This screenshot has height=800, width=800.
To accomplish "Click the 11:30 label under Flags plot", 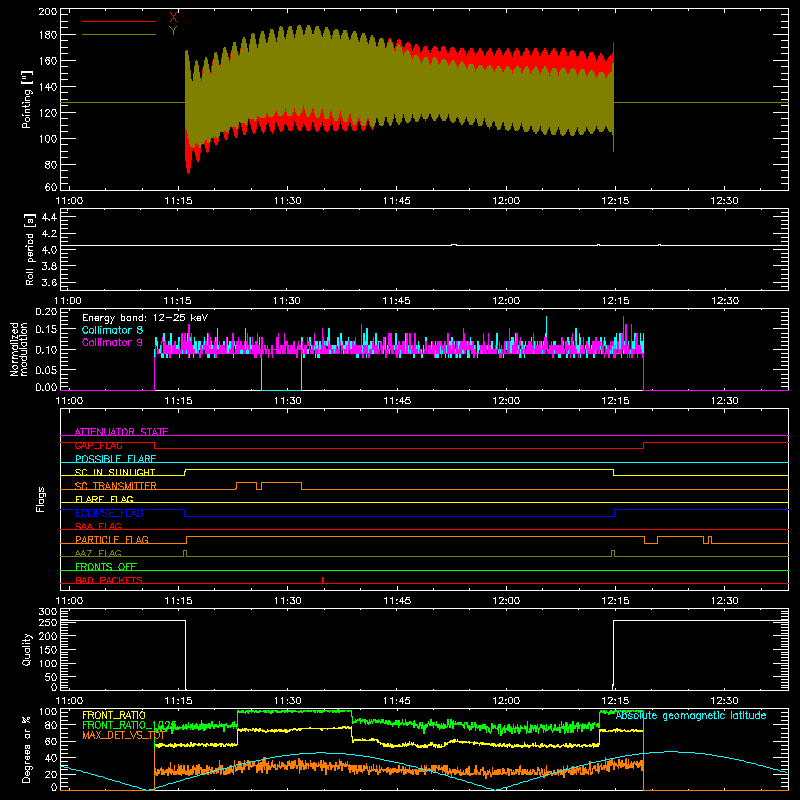I will pos(287,601).
